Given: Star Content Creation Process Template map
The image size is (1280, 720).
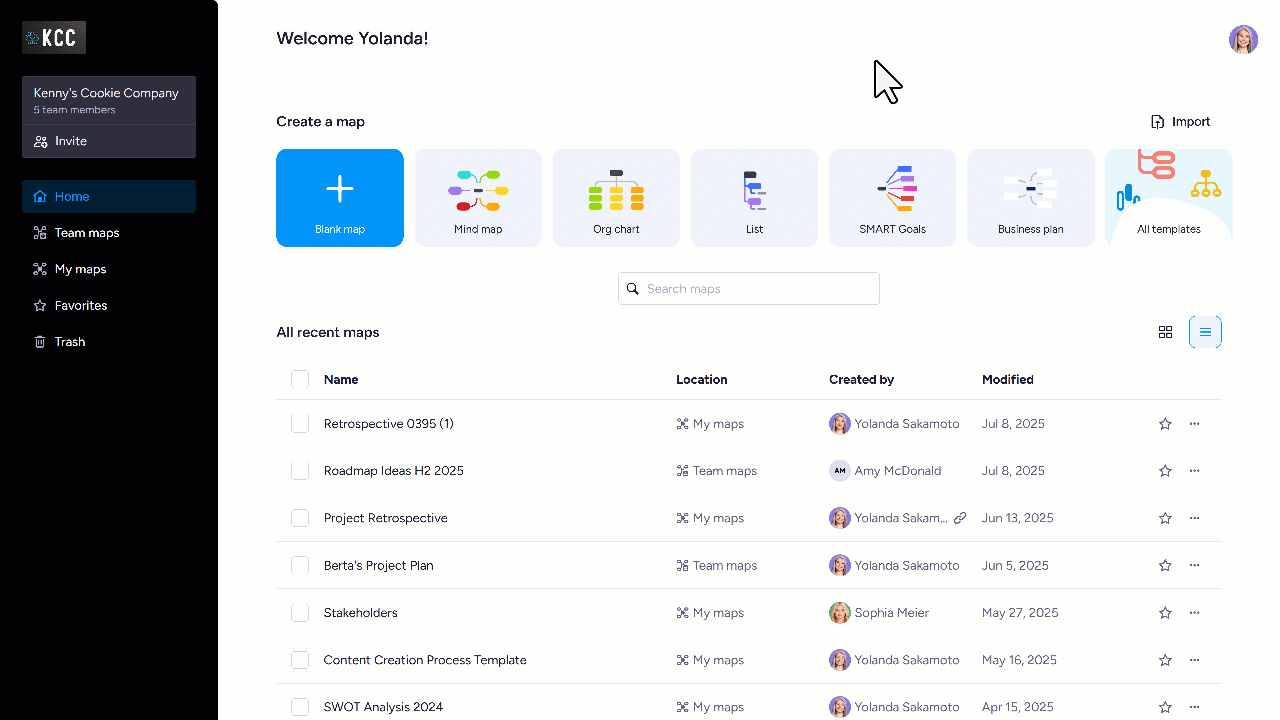Looking at the screenshot, I should click(x=1165, y=660).
